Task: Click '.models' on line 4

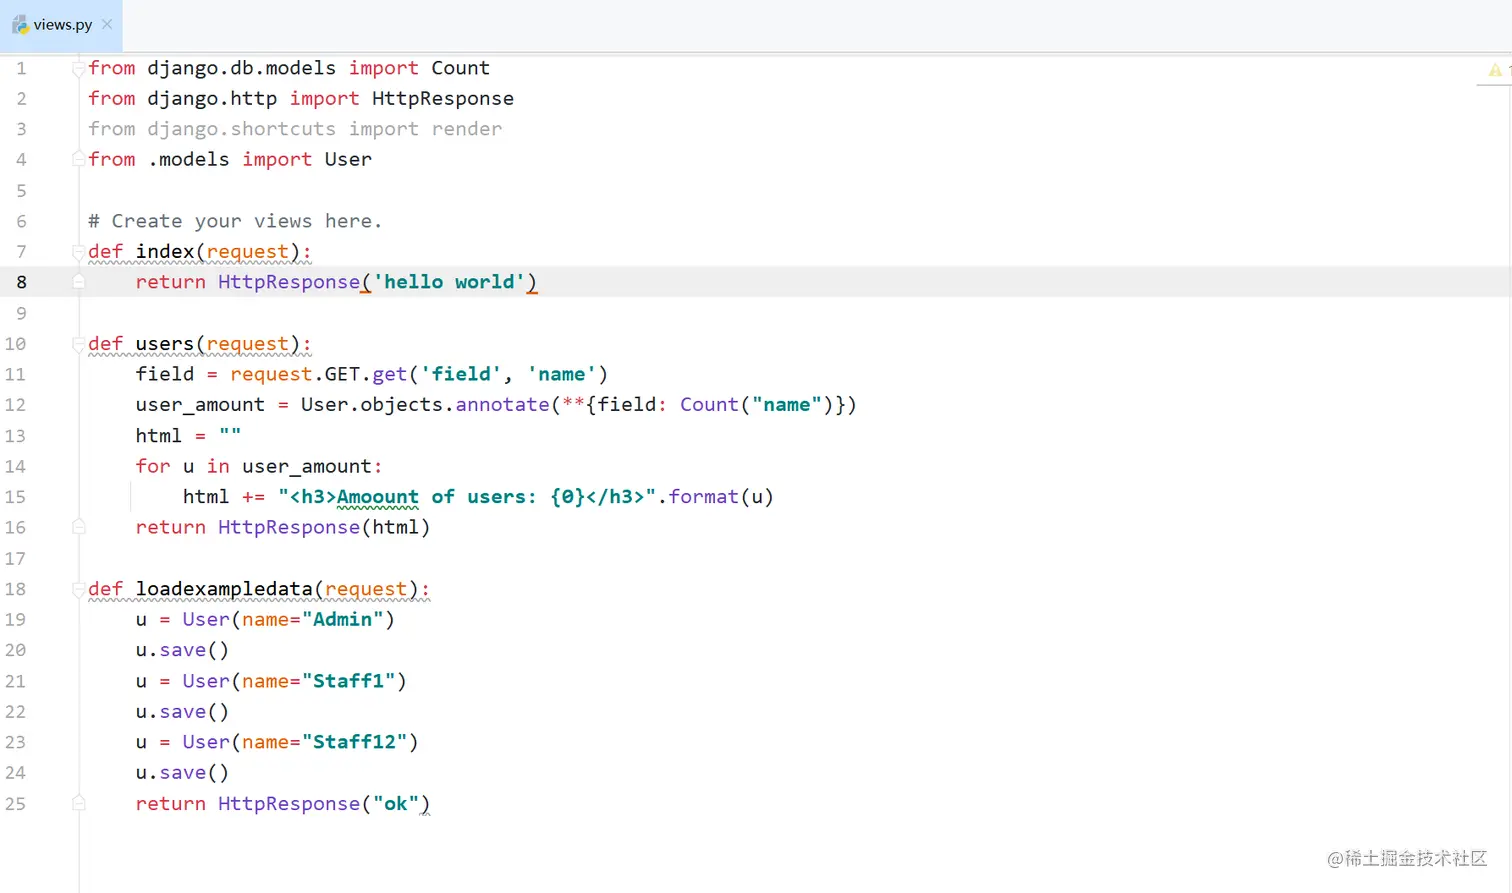Action: pyautogui.click(x=188, y=160)
